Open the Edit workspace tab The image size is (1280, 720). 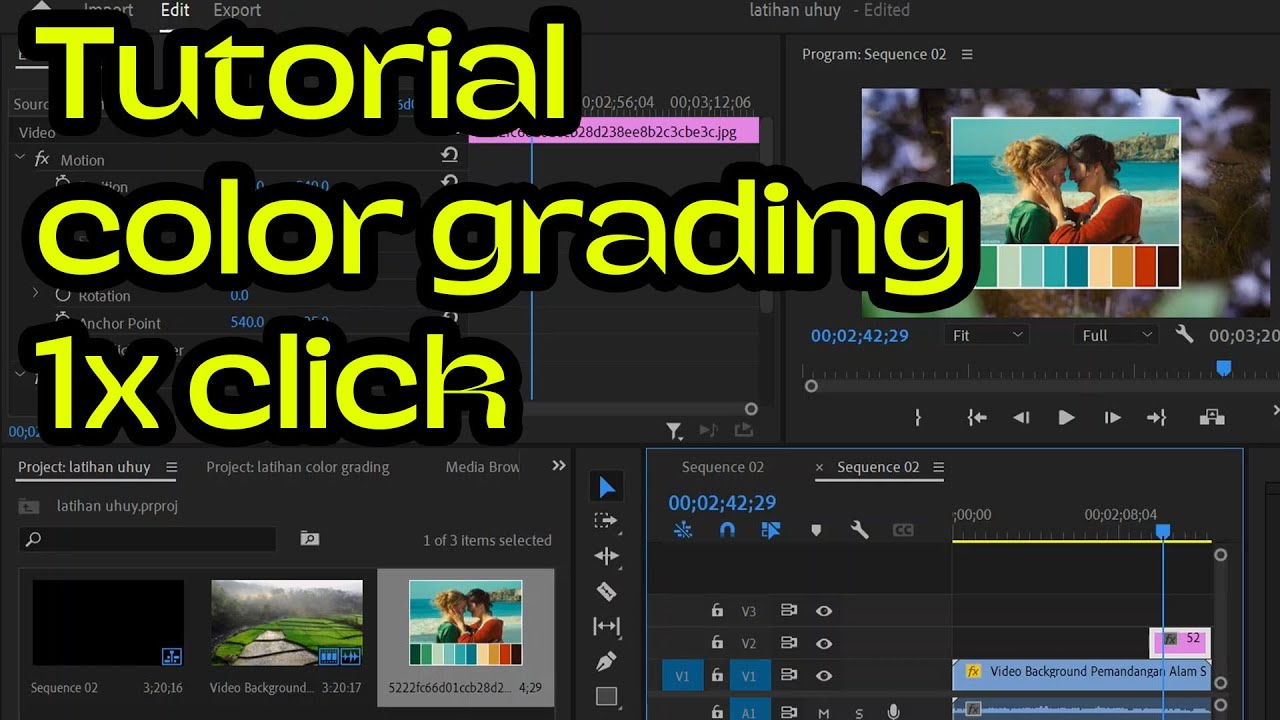pyautogui.click(x=175, y=10)
